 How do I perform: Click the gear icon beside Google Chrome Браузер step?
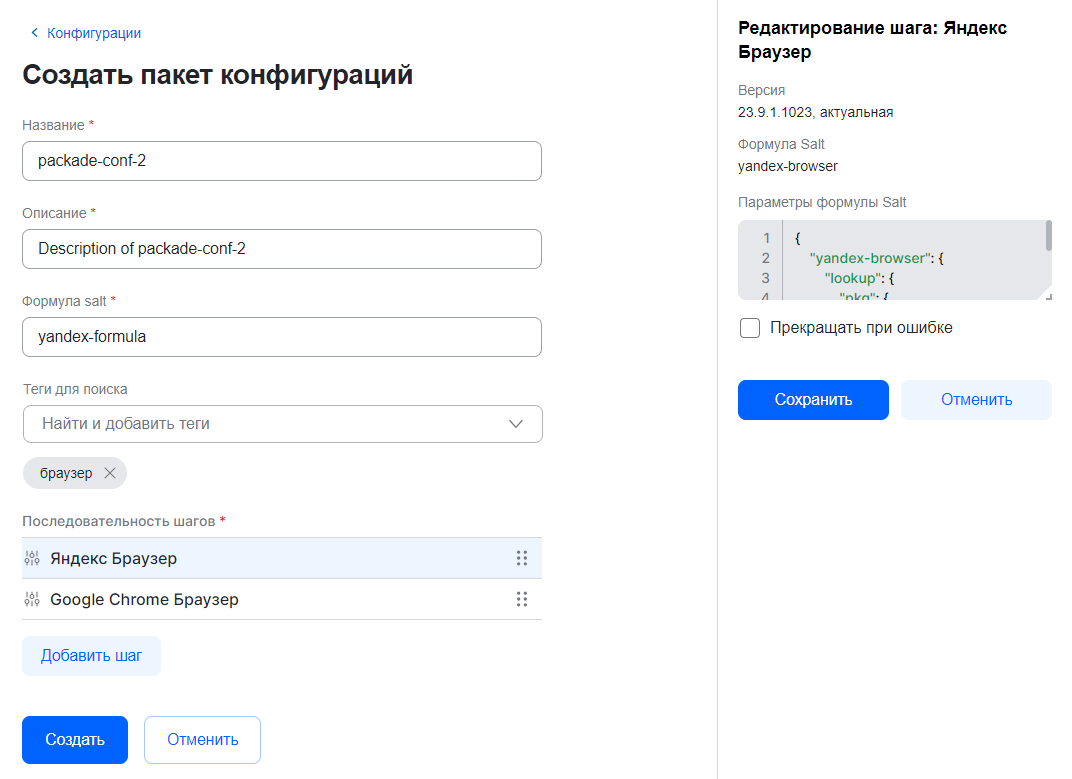pos(31,599)
